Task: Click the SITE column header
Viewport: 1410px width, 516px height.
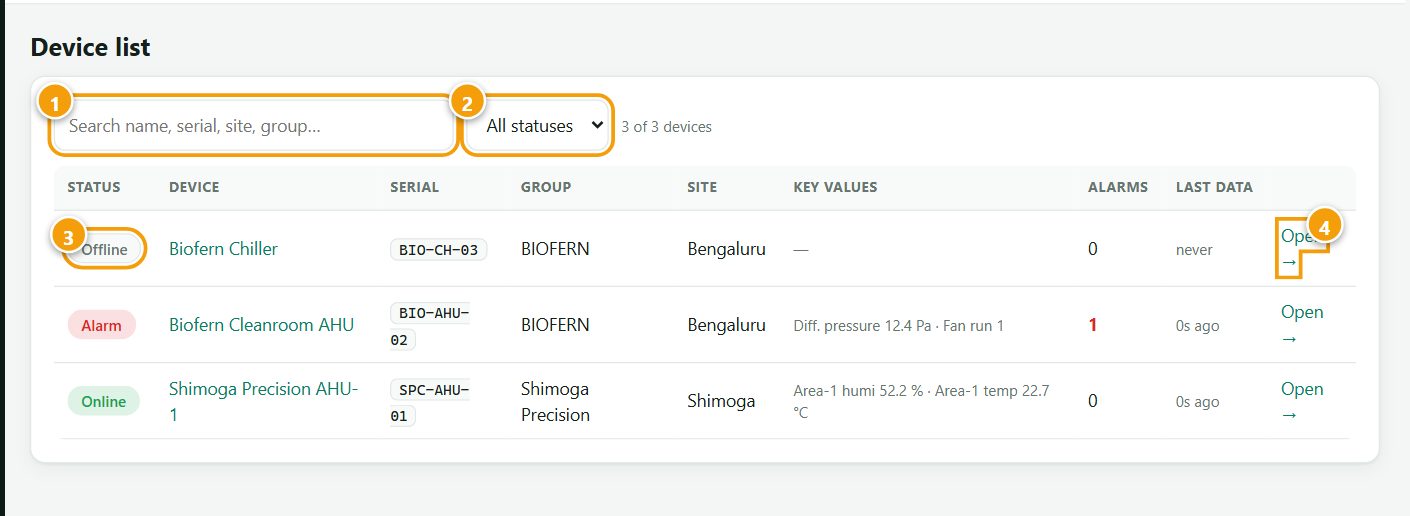Action: click(702, 187)
